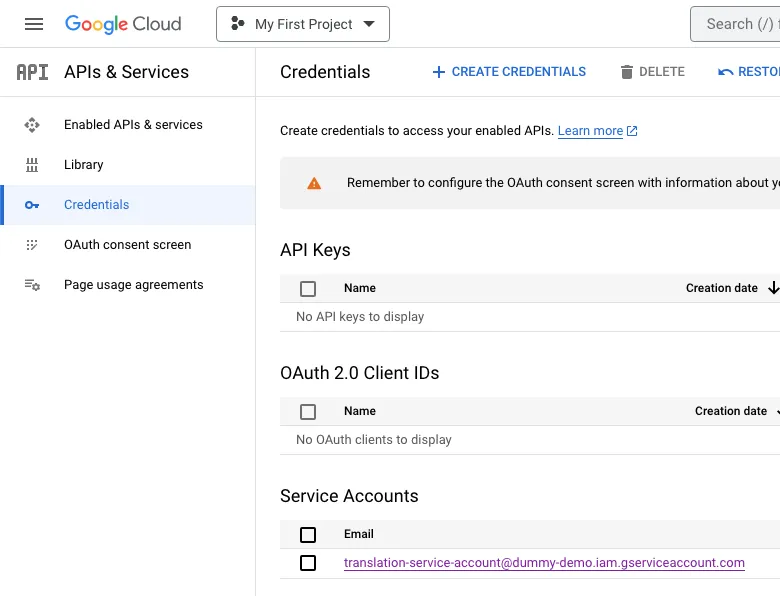This screenshot has height=596, width=780.
Task: Click the plus icon beside Create Credentials
Action: [439, 72]
